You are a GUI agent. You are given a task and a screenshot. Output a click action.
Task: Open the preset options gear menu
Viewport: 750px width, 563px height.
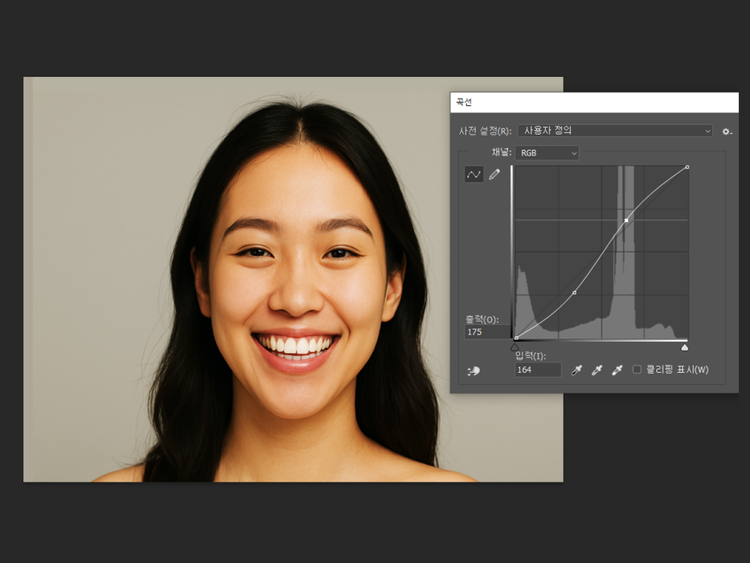(727, 131)
